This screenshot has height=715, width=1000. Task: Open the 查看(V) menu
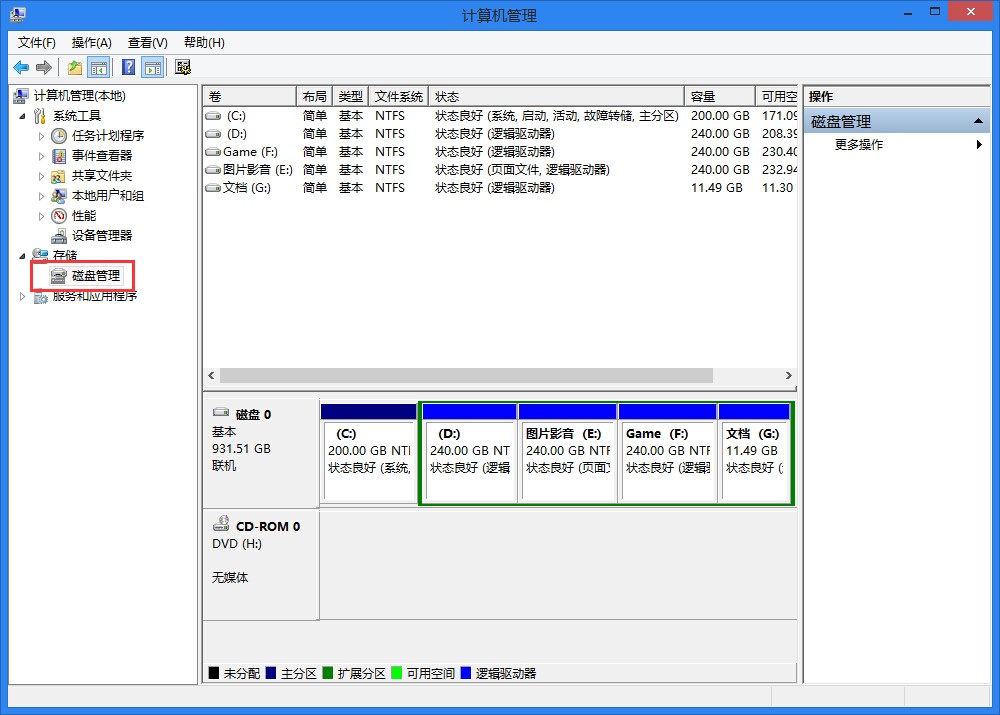tap(147, 43)
